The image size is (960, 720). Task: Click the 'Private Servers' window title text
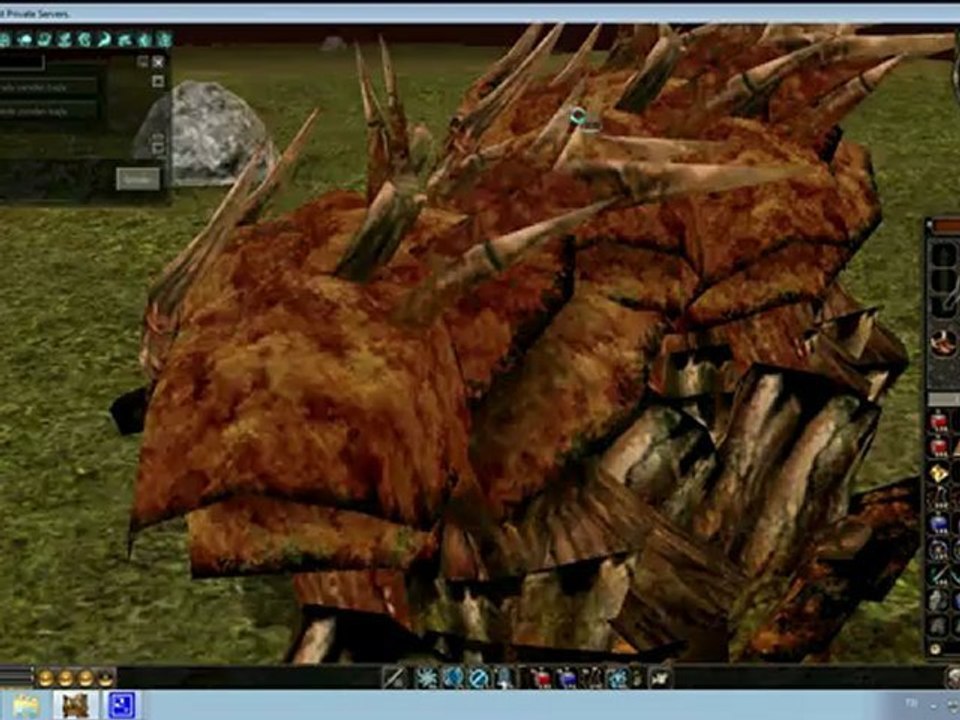(37, 13)
